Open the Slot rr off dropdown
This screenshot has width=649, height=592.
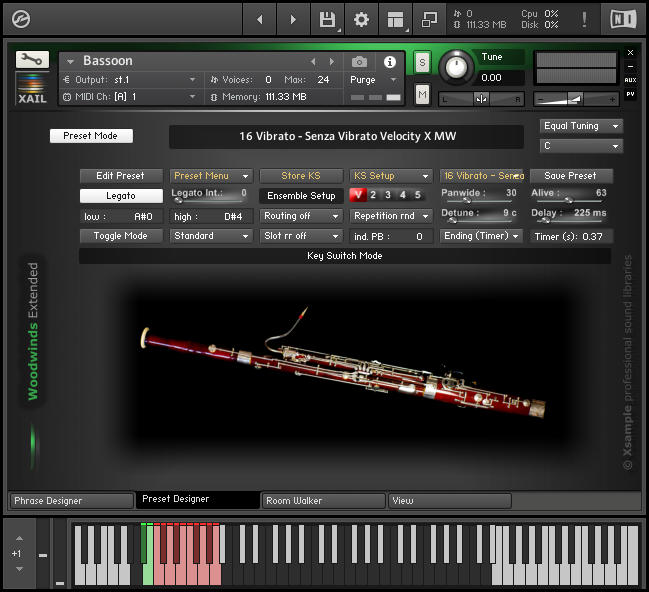click(x=301, y=236)
